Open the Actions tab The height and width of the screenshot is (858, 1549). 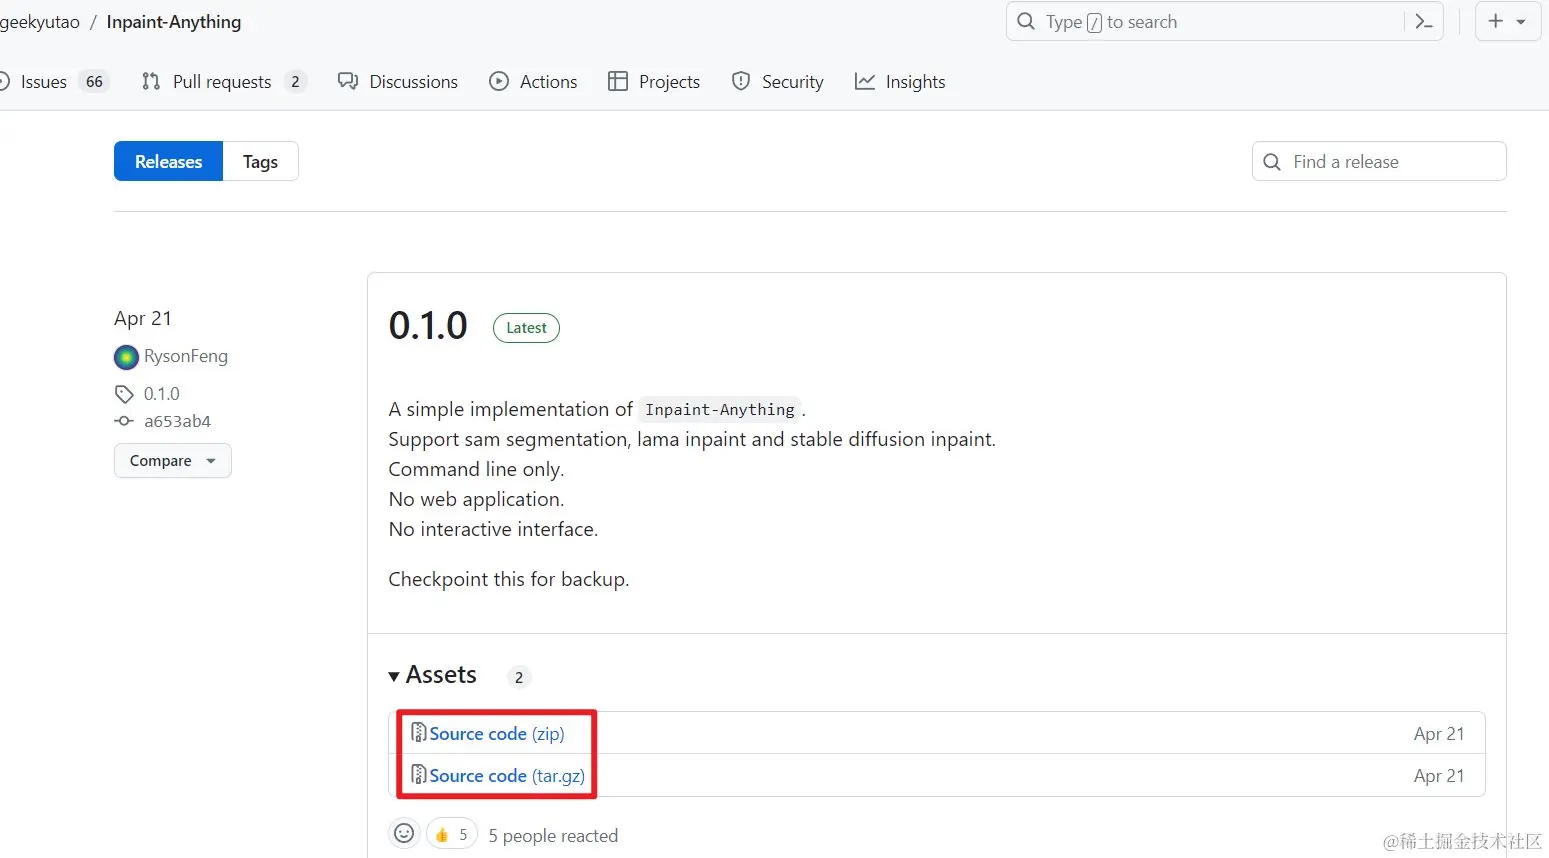pyautogui.click(x=533, y=82)
